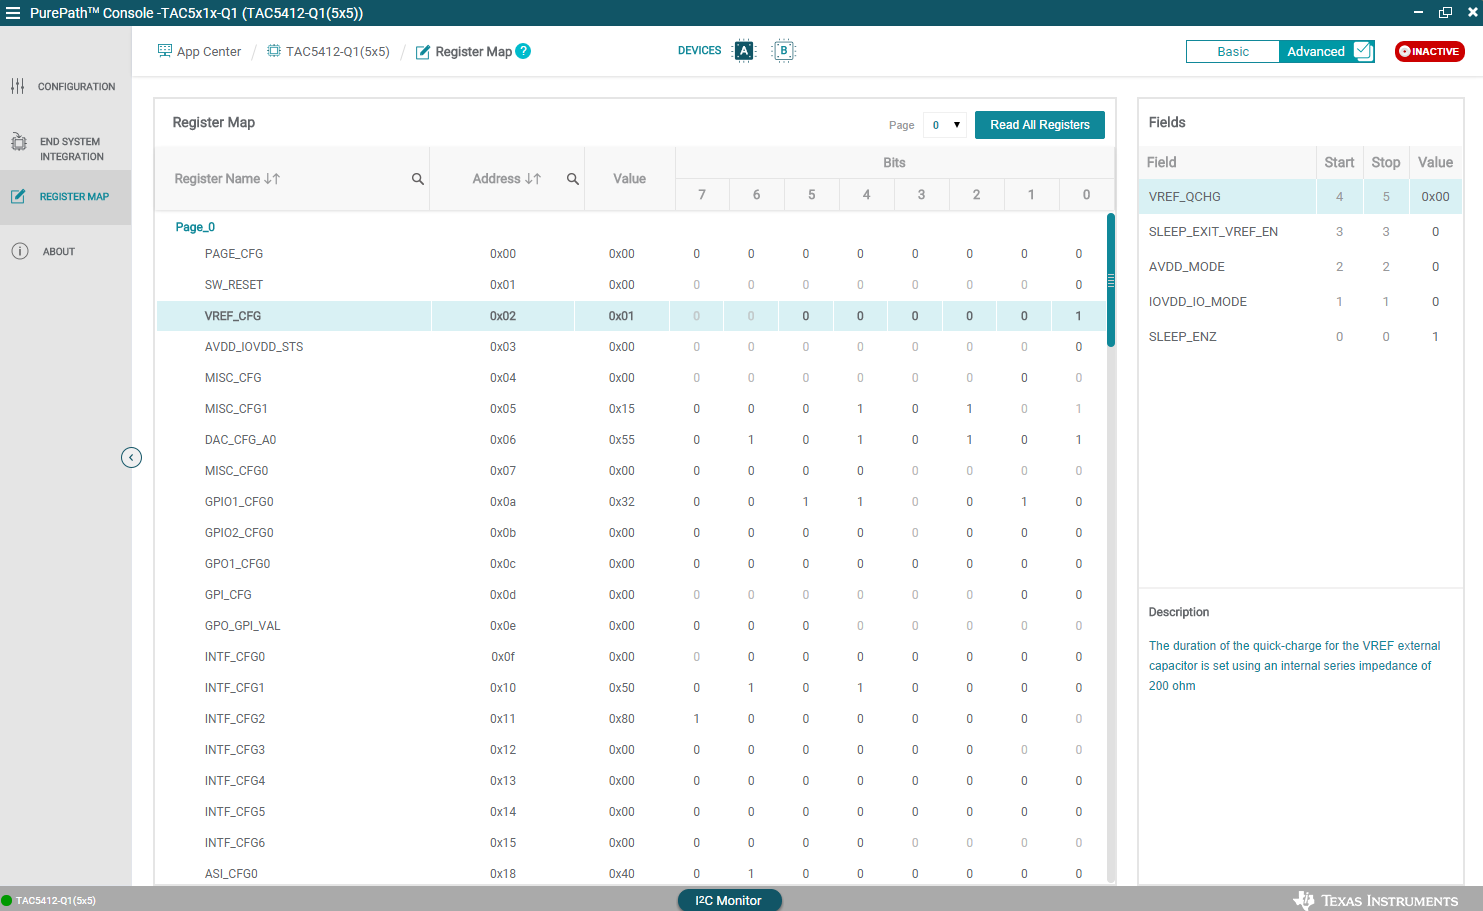Select the GPIO1_CFG0 register
The height and width of the screenshot is (911, 1483).
(631, 502)
